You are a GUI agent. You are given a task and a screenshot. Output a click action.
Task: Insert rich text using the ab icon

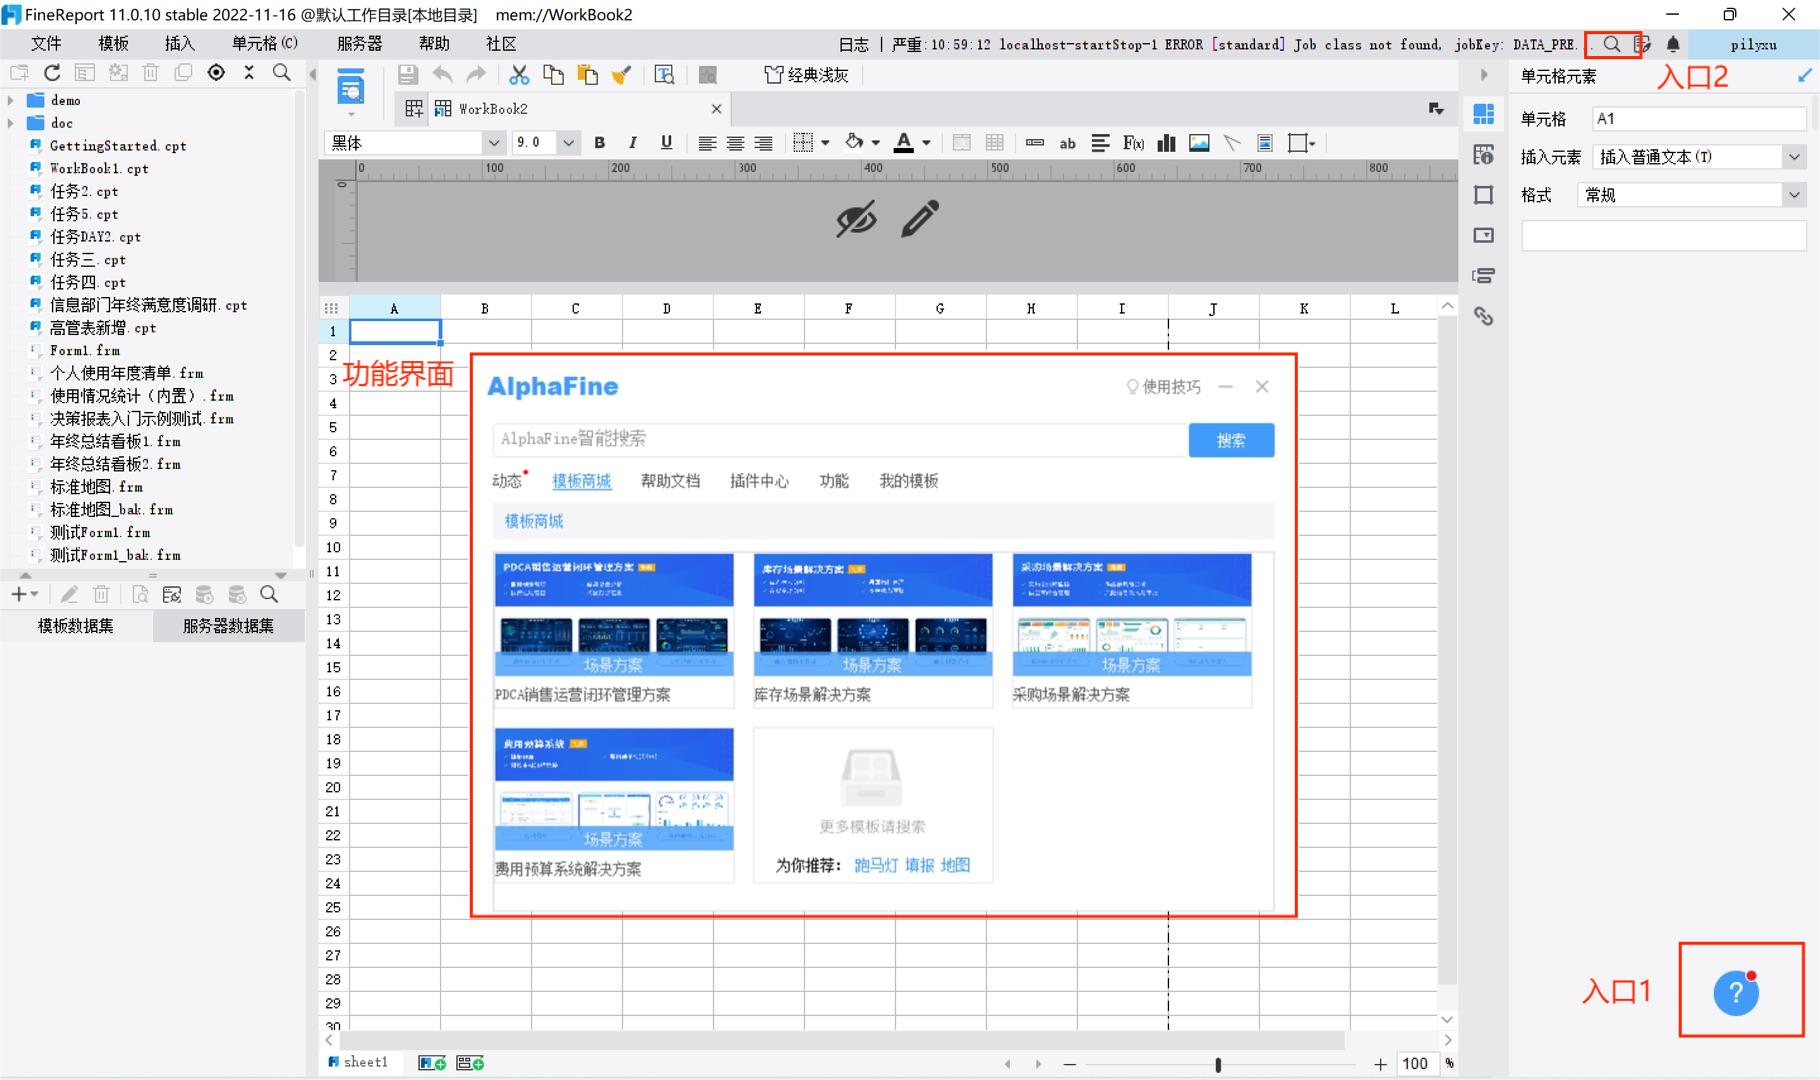point(1068,143)
